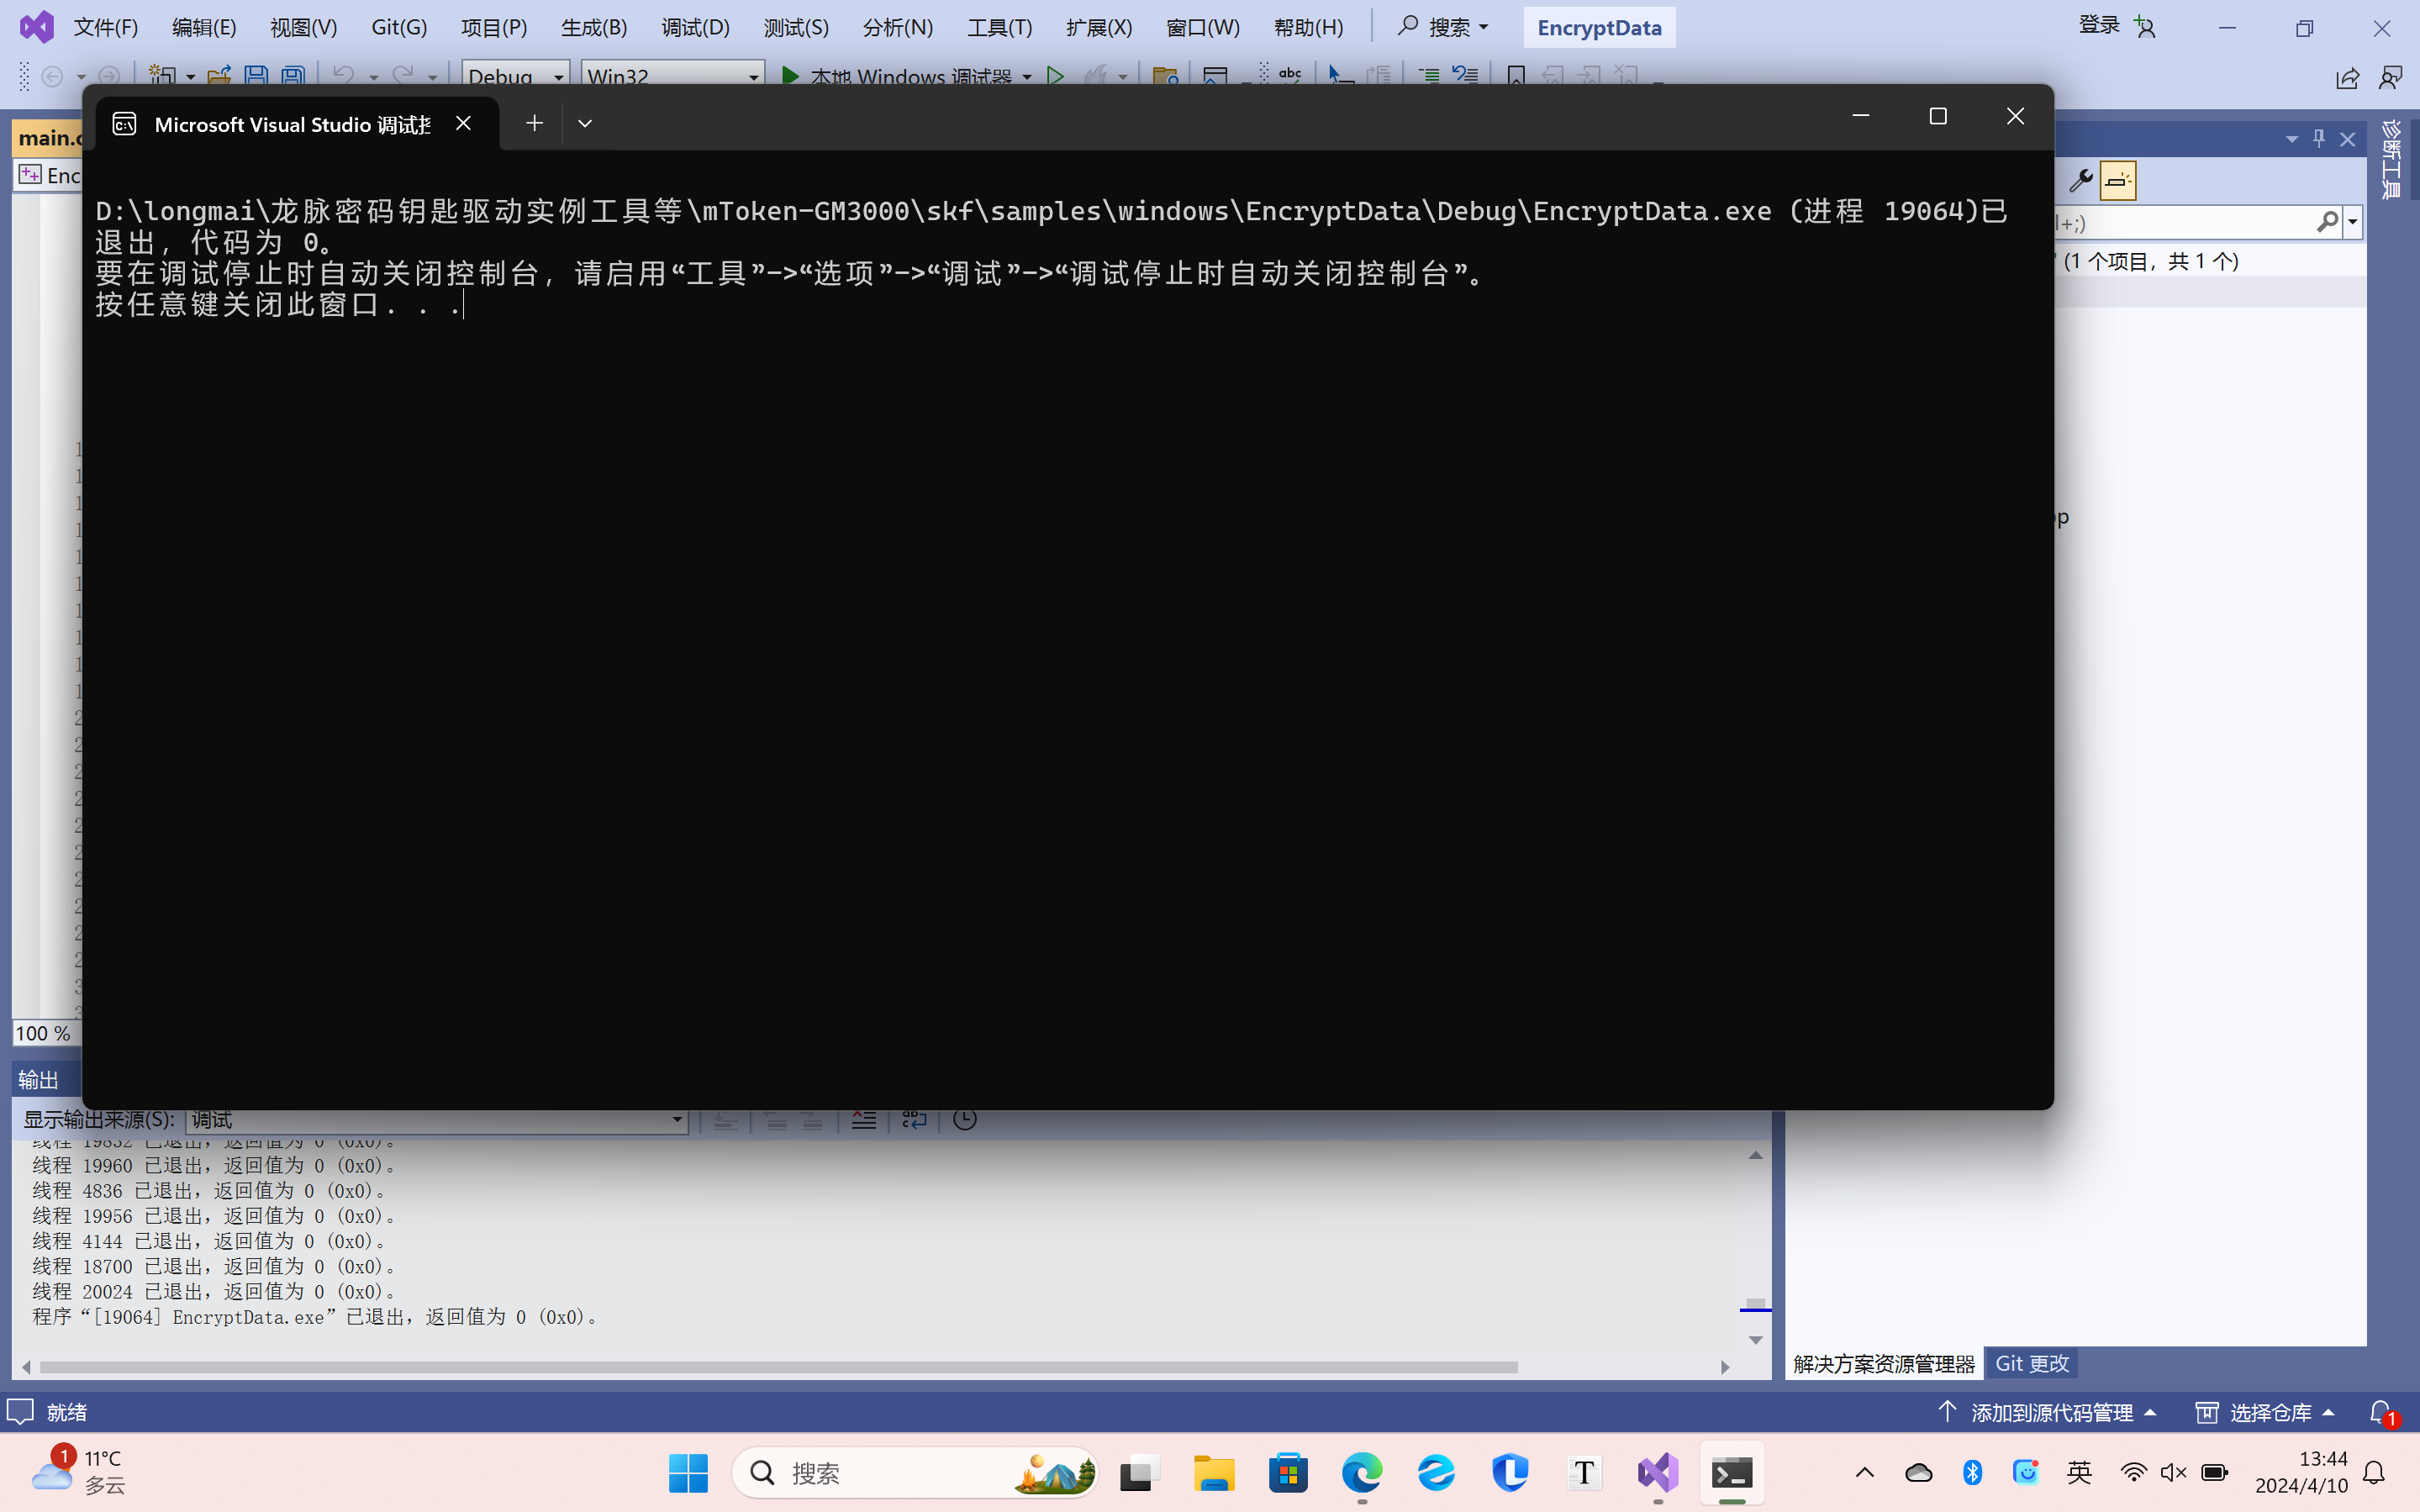Viewport: 2420px width, 1512px height.
Task: Click the Clear All output icon
Action: [864, 1120]
